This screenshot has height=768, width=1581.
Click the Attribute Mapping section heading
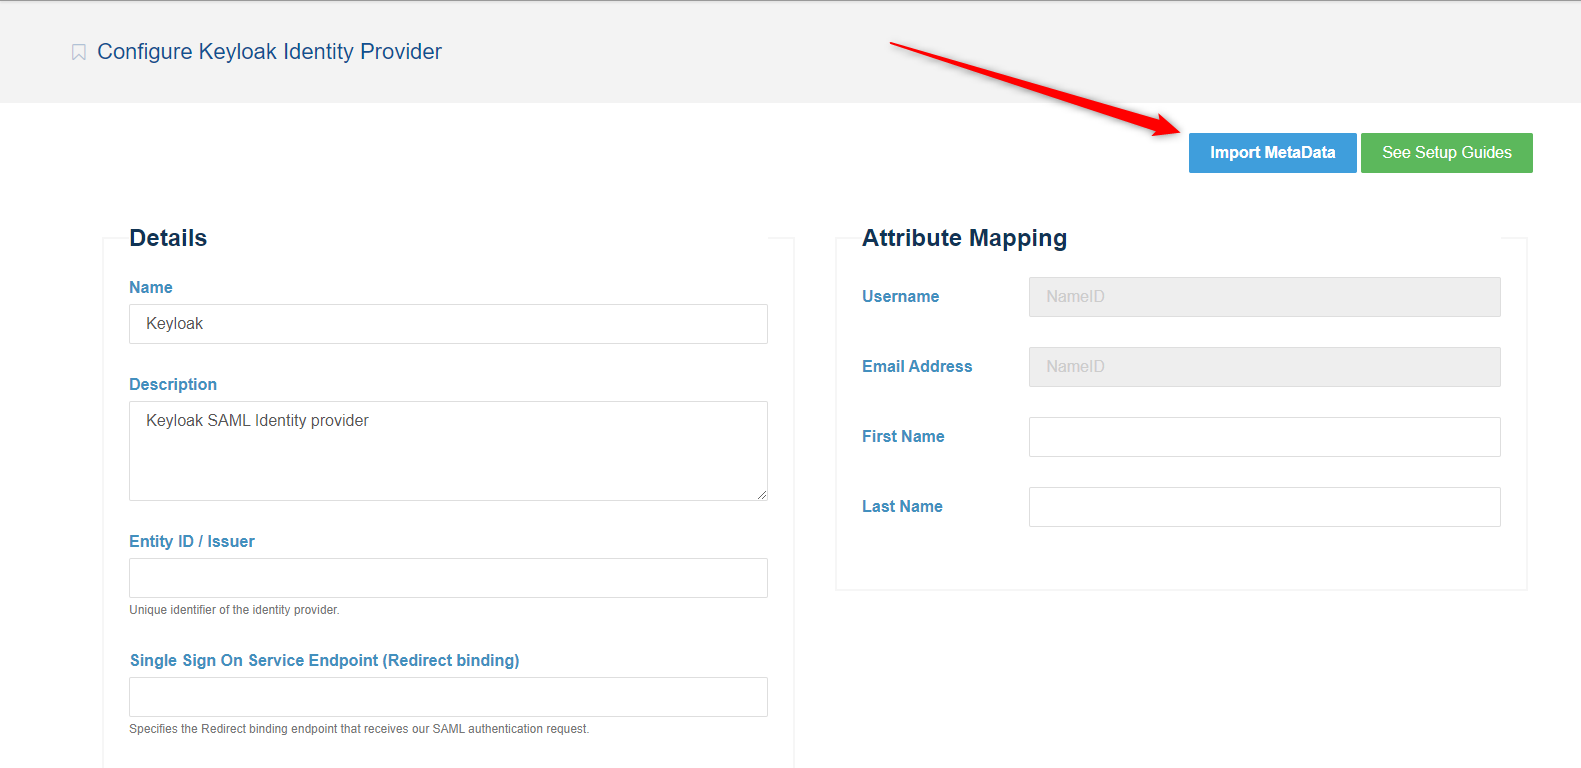(x=964, y=238)
